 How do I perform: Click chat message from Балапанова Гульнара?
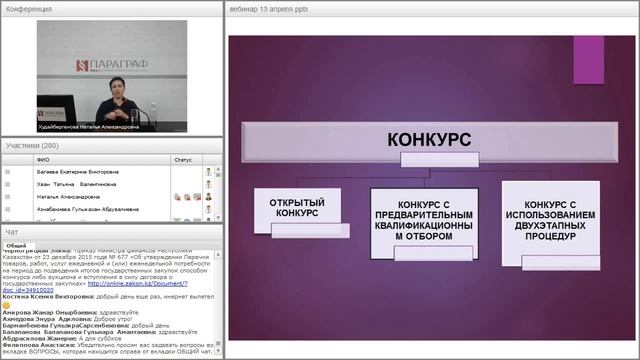[x=100, y=332]
